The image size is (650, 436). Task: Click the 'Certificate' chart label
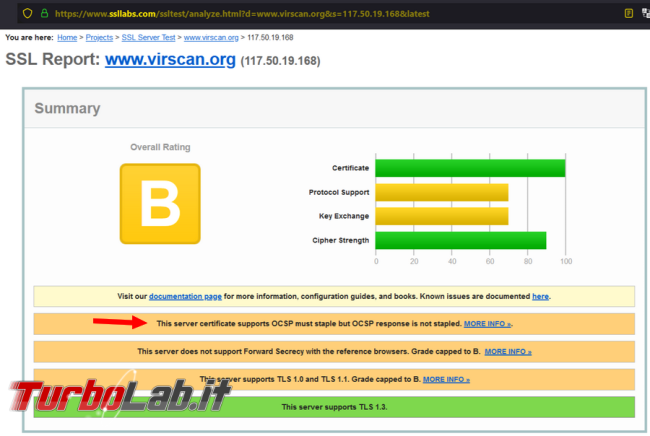click(x=350, y=168)
